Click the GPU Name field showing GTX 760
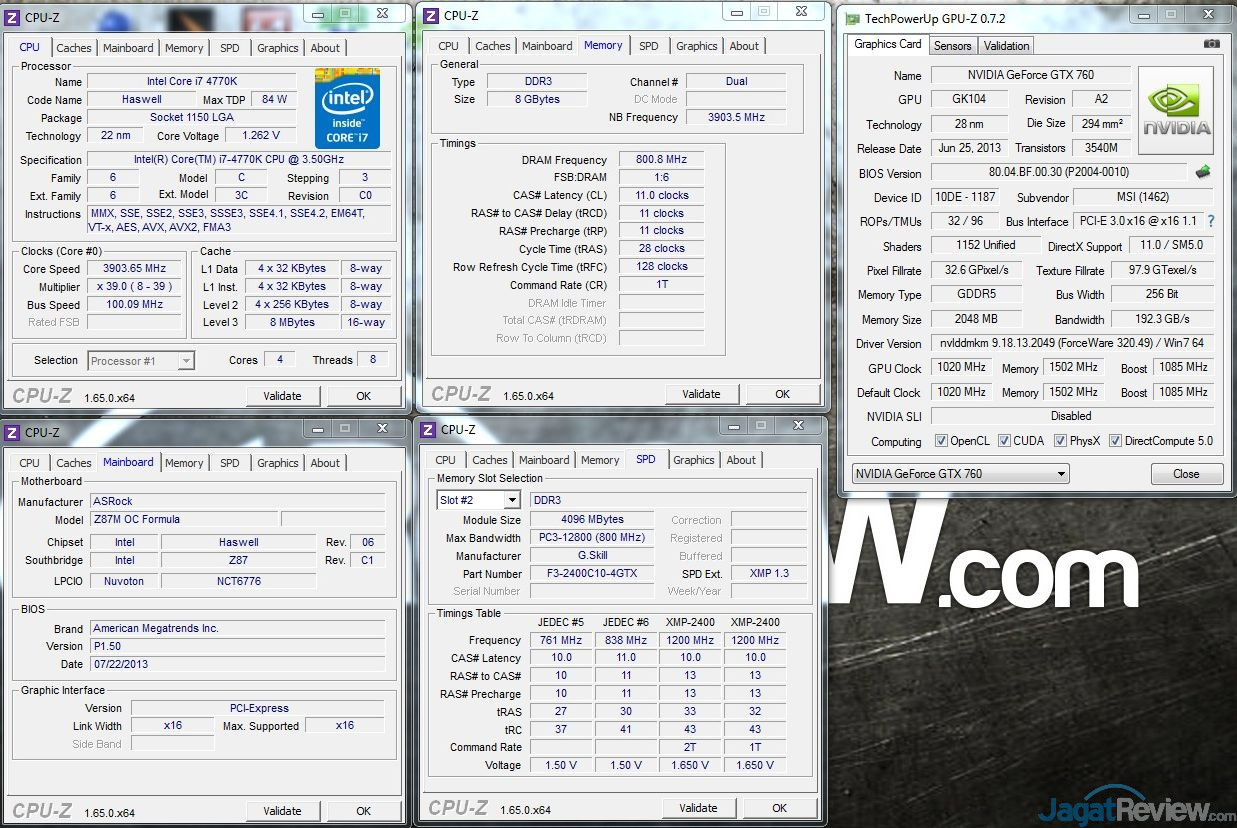1237x828 pixels. click(x=1030, y=76)
